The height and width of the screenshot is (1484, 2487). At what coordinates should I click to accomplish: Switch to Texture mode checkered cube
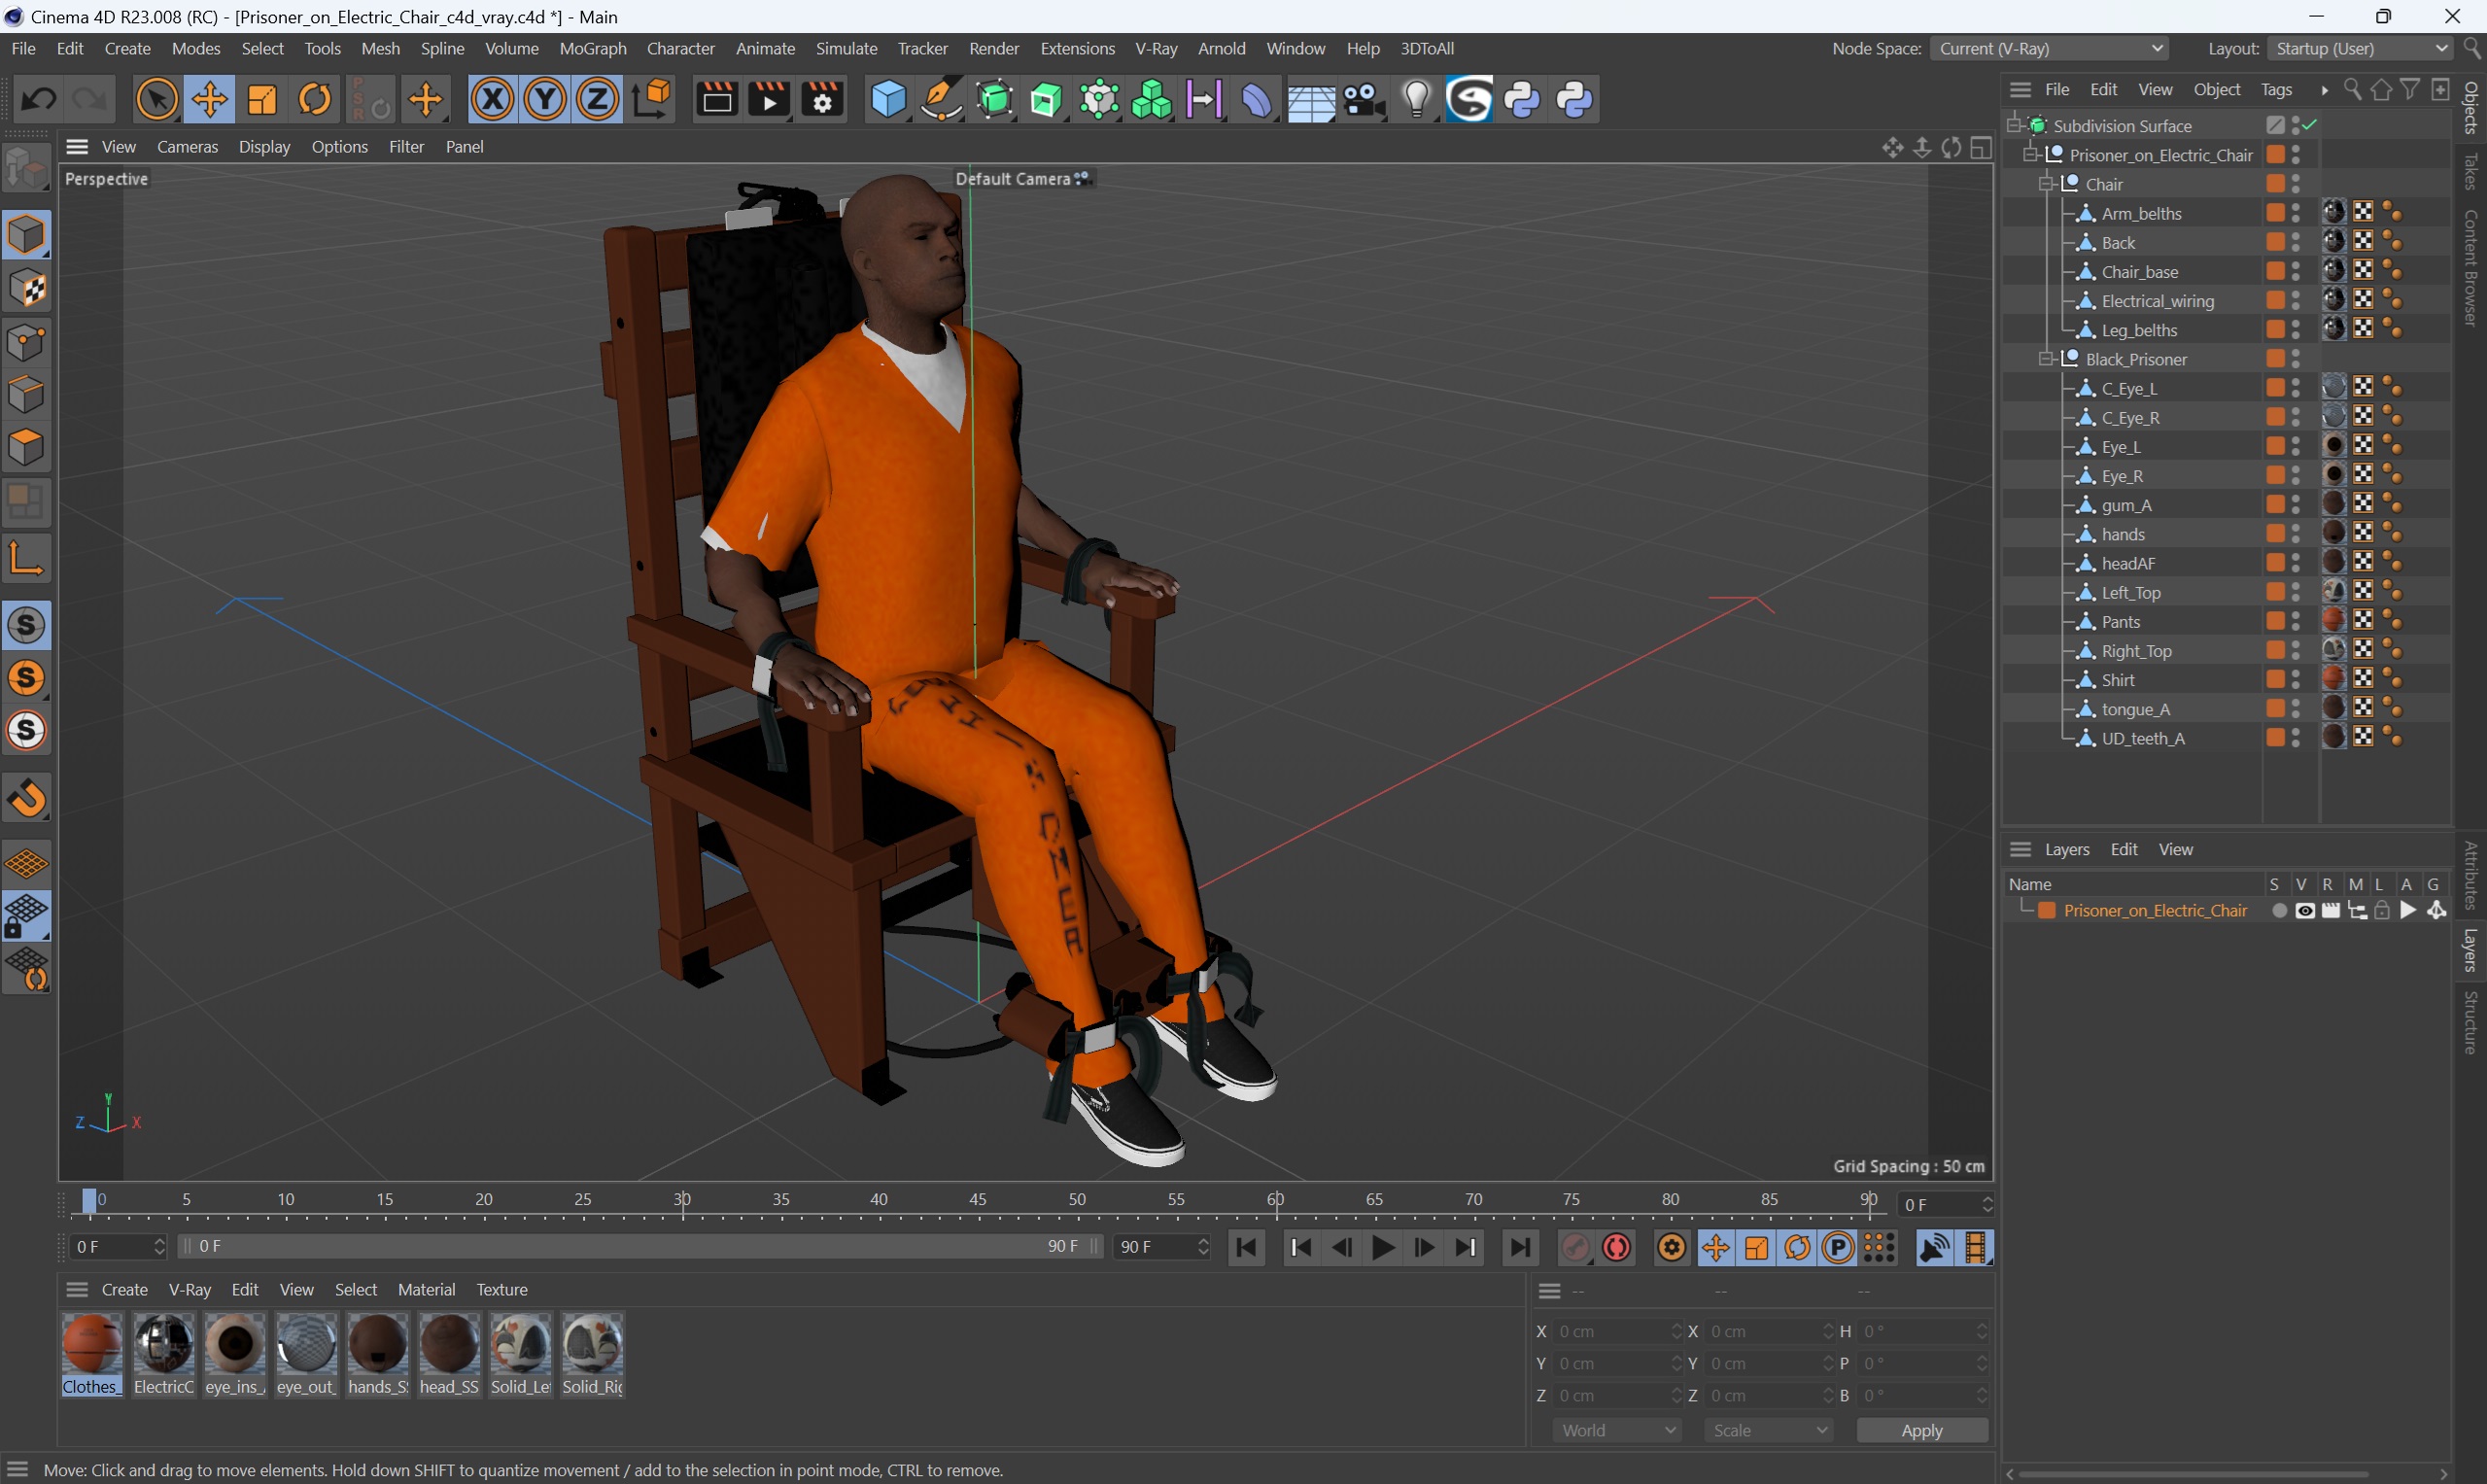(26, 289)
